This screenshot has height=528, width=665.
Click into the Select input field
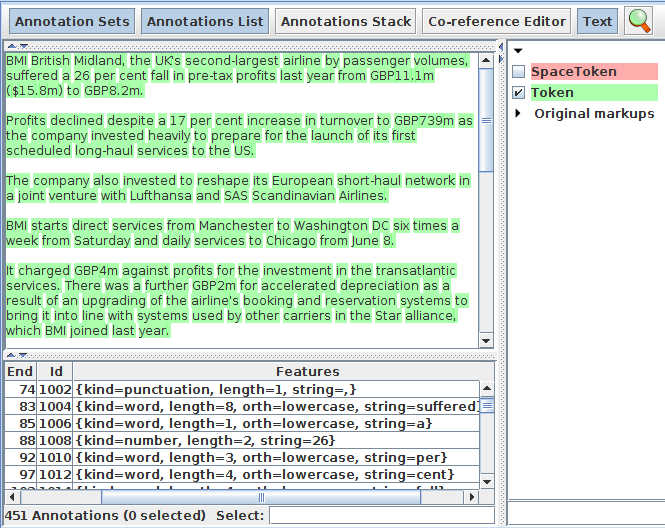pyautogui.click(x=380, y=515)
